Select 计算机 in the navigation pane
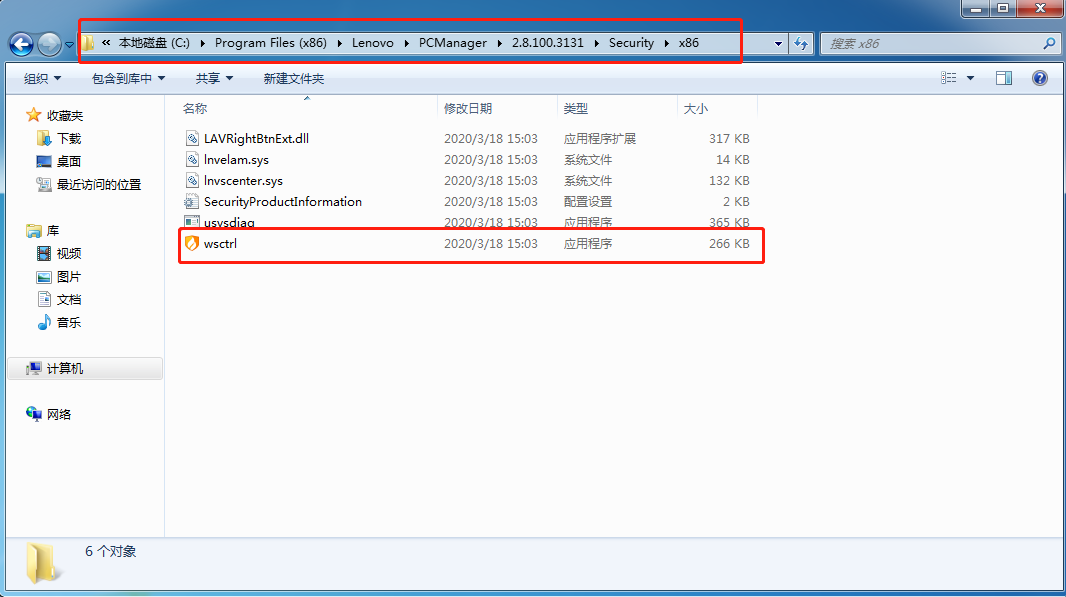This screenshot has height=597, width=1066. 65,369
